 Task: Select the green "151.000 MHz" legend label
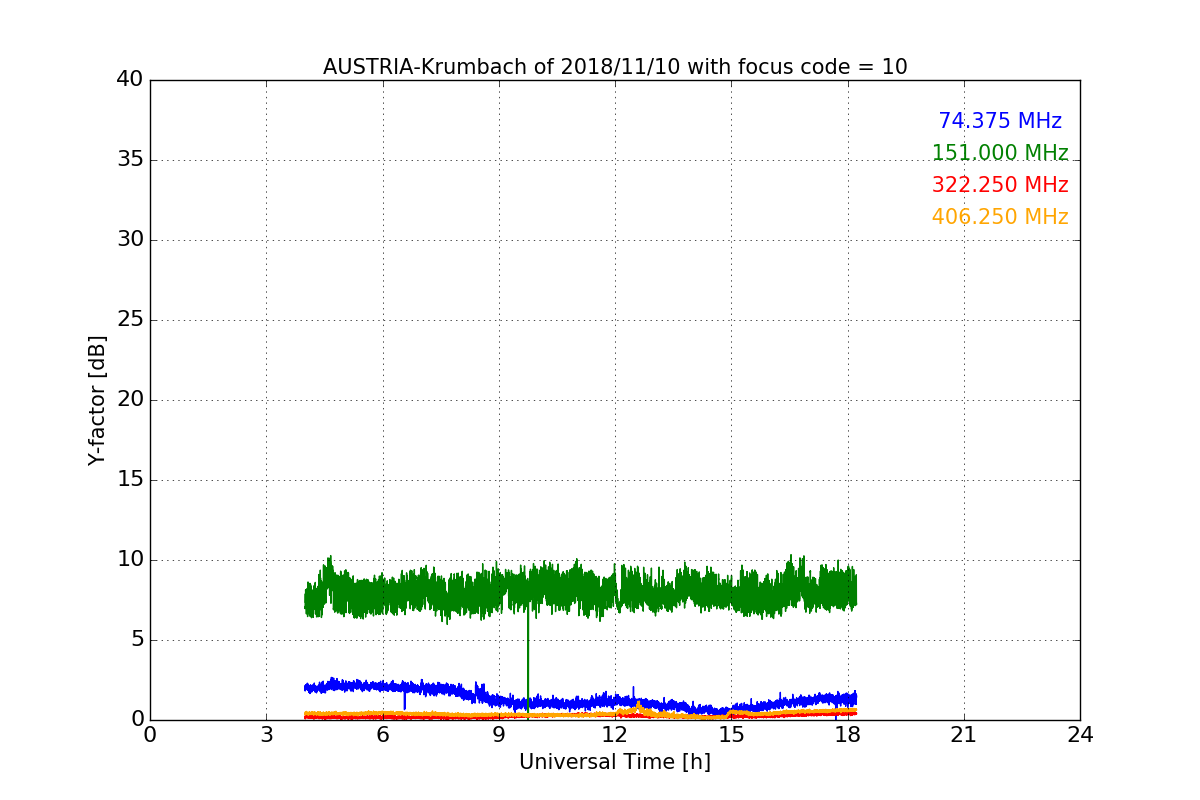pyautogui.click(x=1000, y=153)
